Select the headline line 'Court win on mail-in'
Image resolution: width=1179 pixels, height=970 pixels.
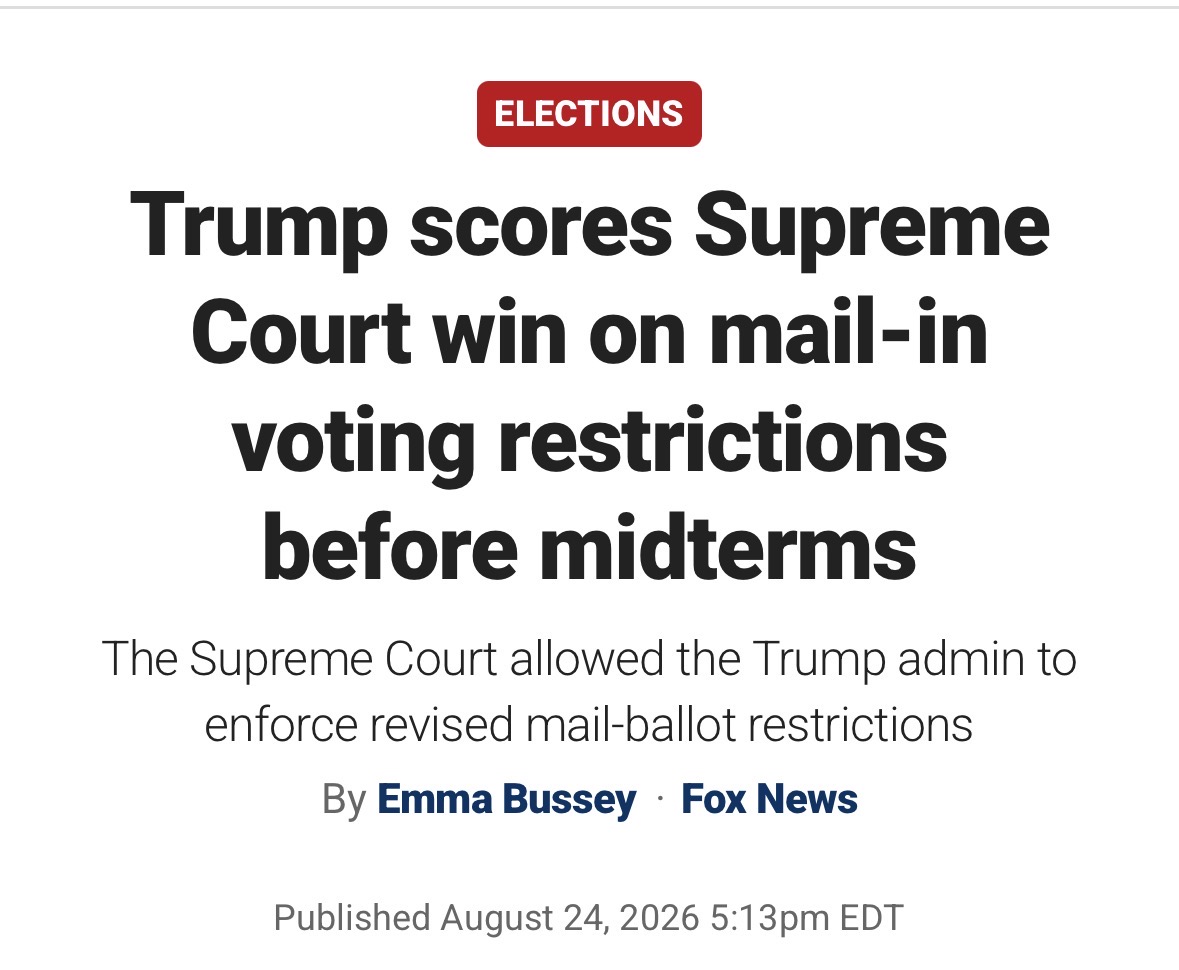(x=590, y=333)
